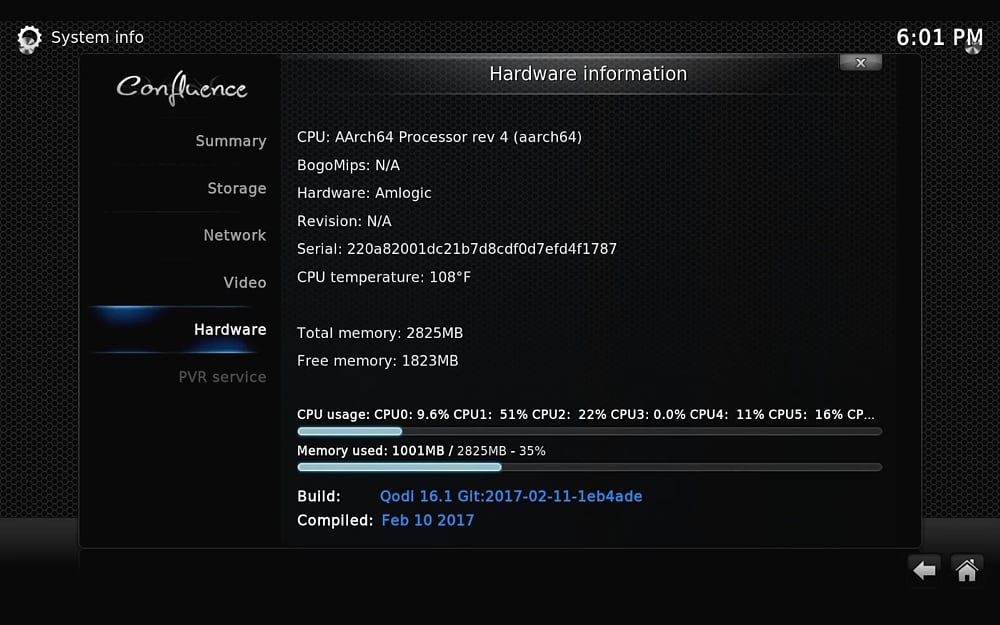Open the Home screen icon
Viewport: 1000px width, 625px height.
[966, 569]
